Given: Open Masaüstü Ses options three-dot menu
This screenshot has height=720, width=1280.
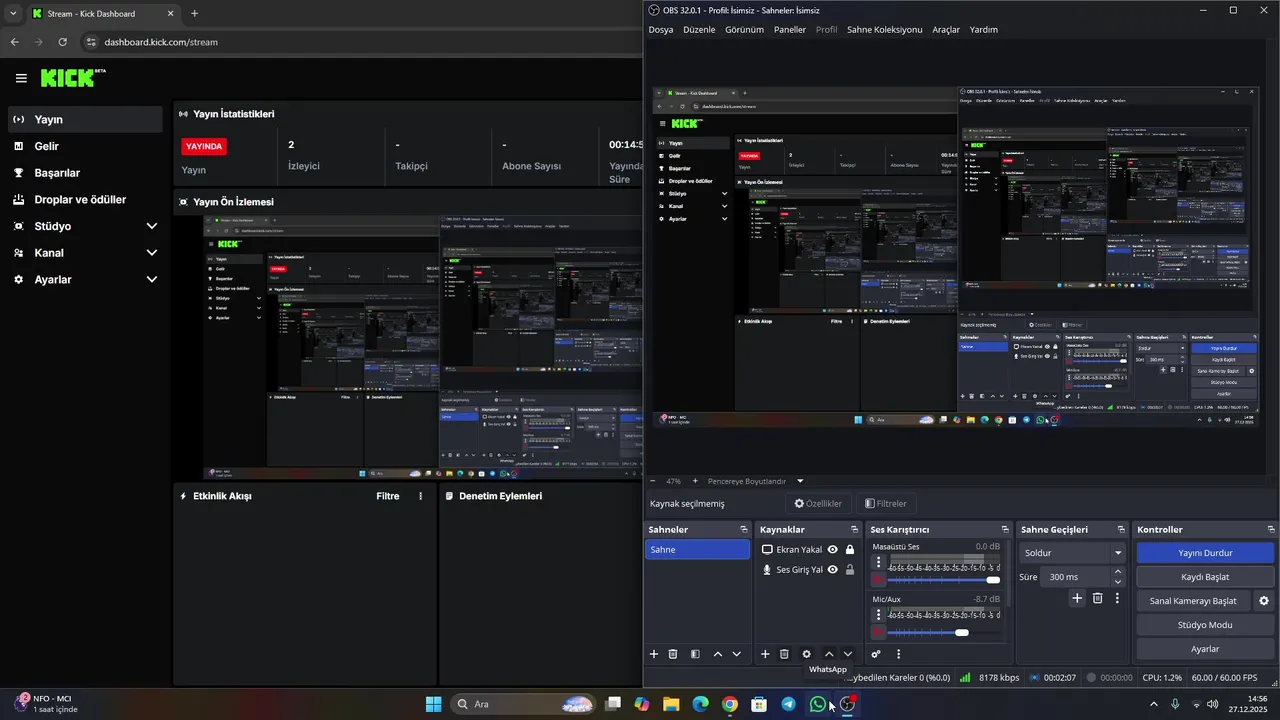Looking at the screenshot, I should (879, 562).
